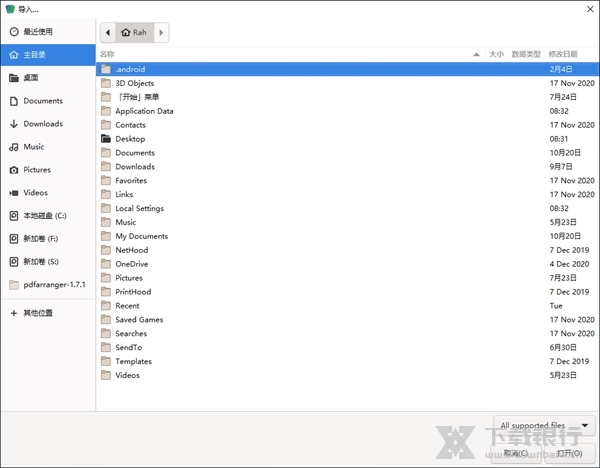The height and width of the screenshot is (468, 600).
Task: Select 桌面 in the sidebar
Action: pyautogui.click(x=31, y=78)
